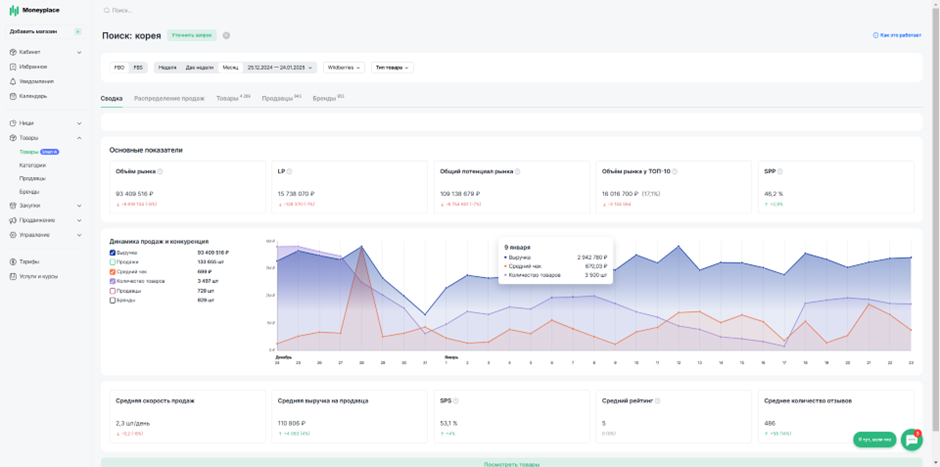Open the Как это работает link

click(x=897, y=35)
